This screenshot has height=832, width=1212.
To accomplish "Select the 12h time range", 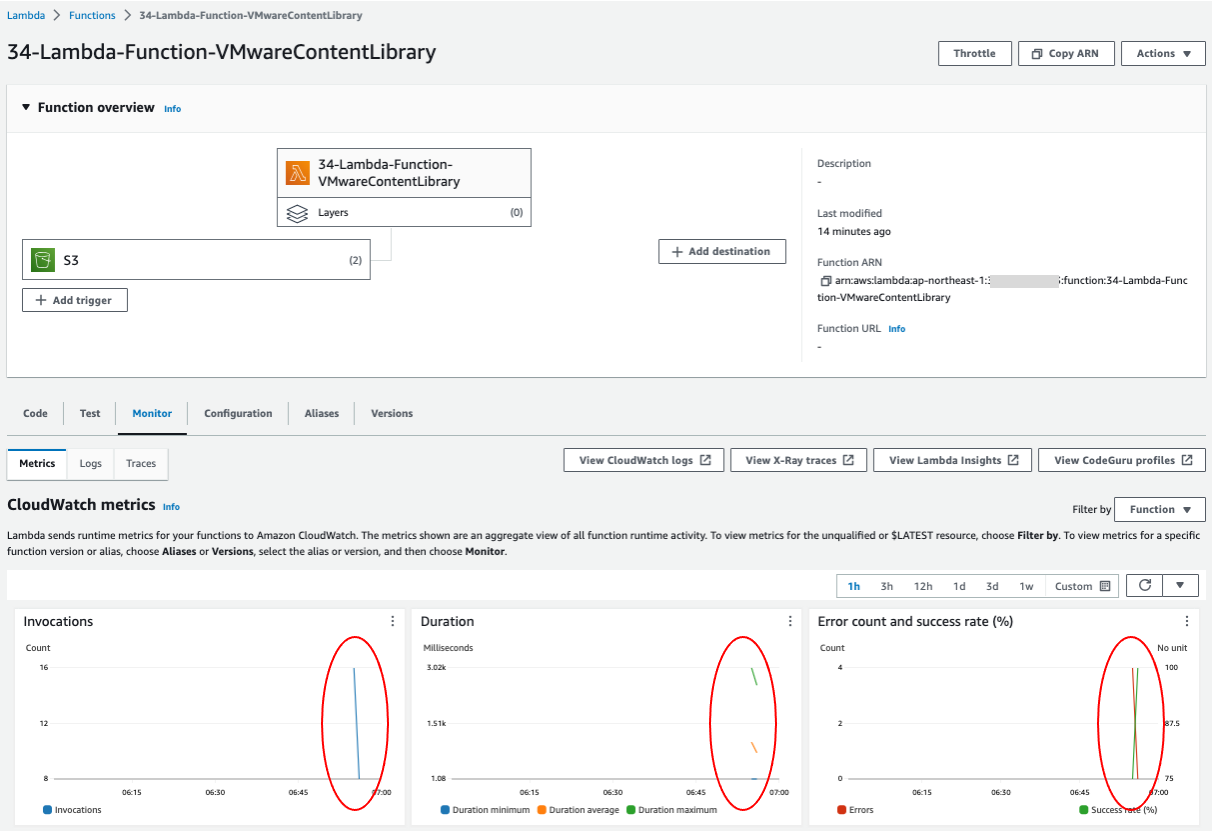I will tap(923, 586).
